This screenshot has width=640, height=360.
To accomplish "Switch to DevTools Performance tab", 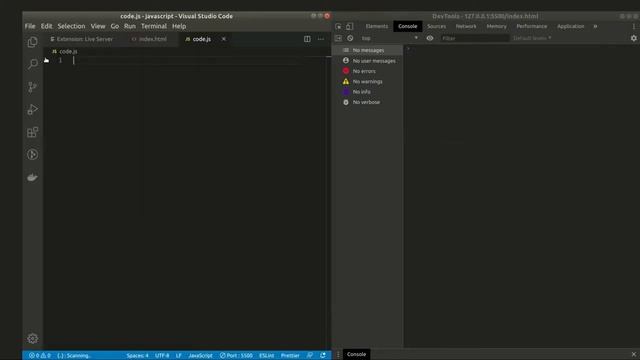I will click(531, 26).
